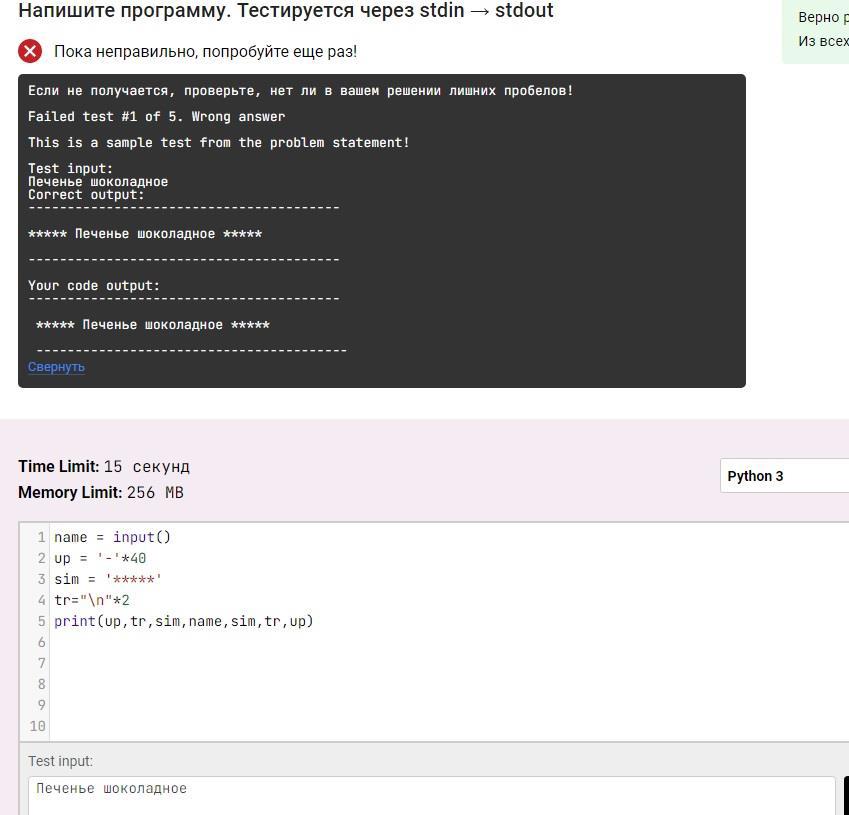Click the "Your code output:" text

click(94, 286)
